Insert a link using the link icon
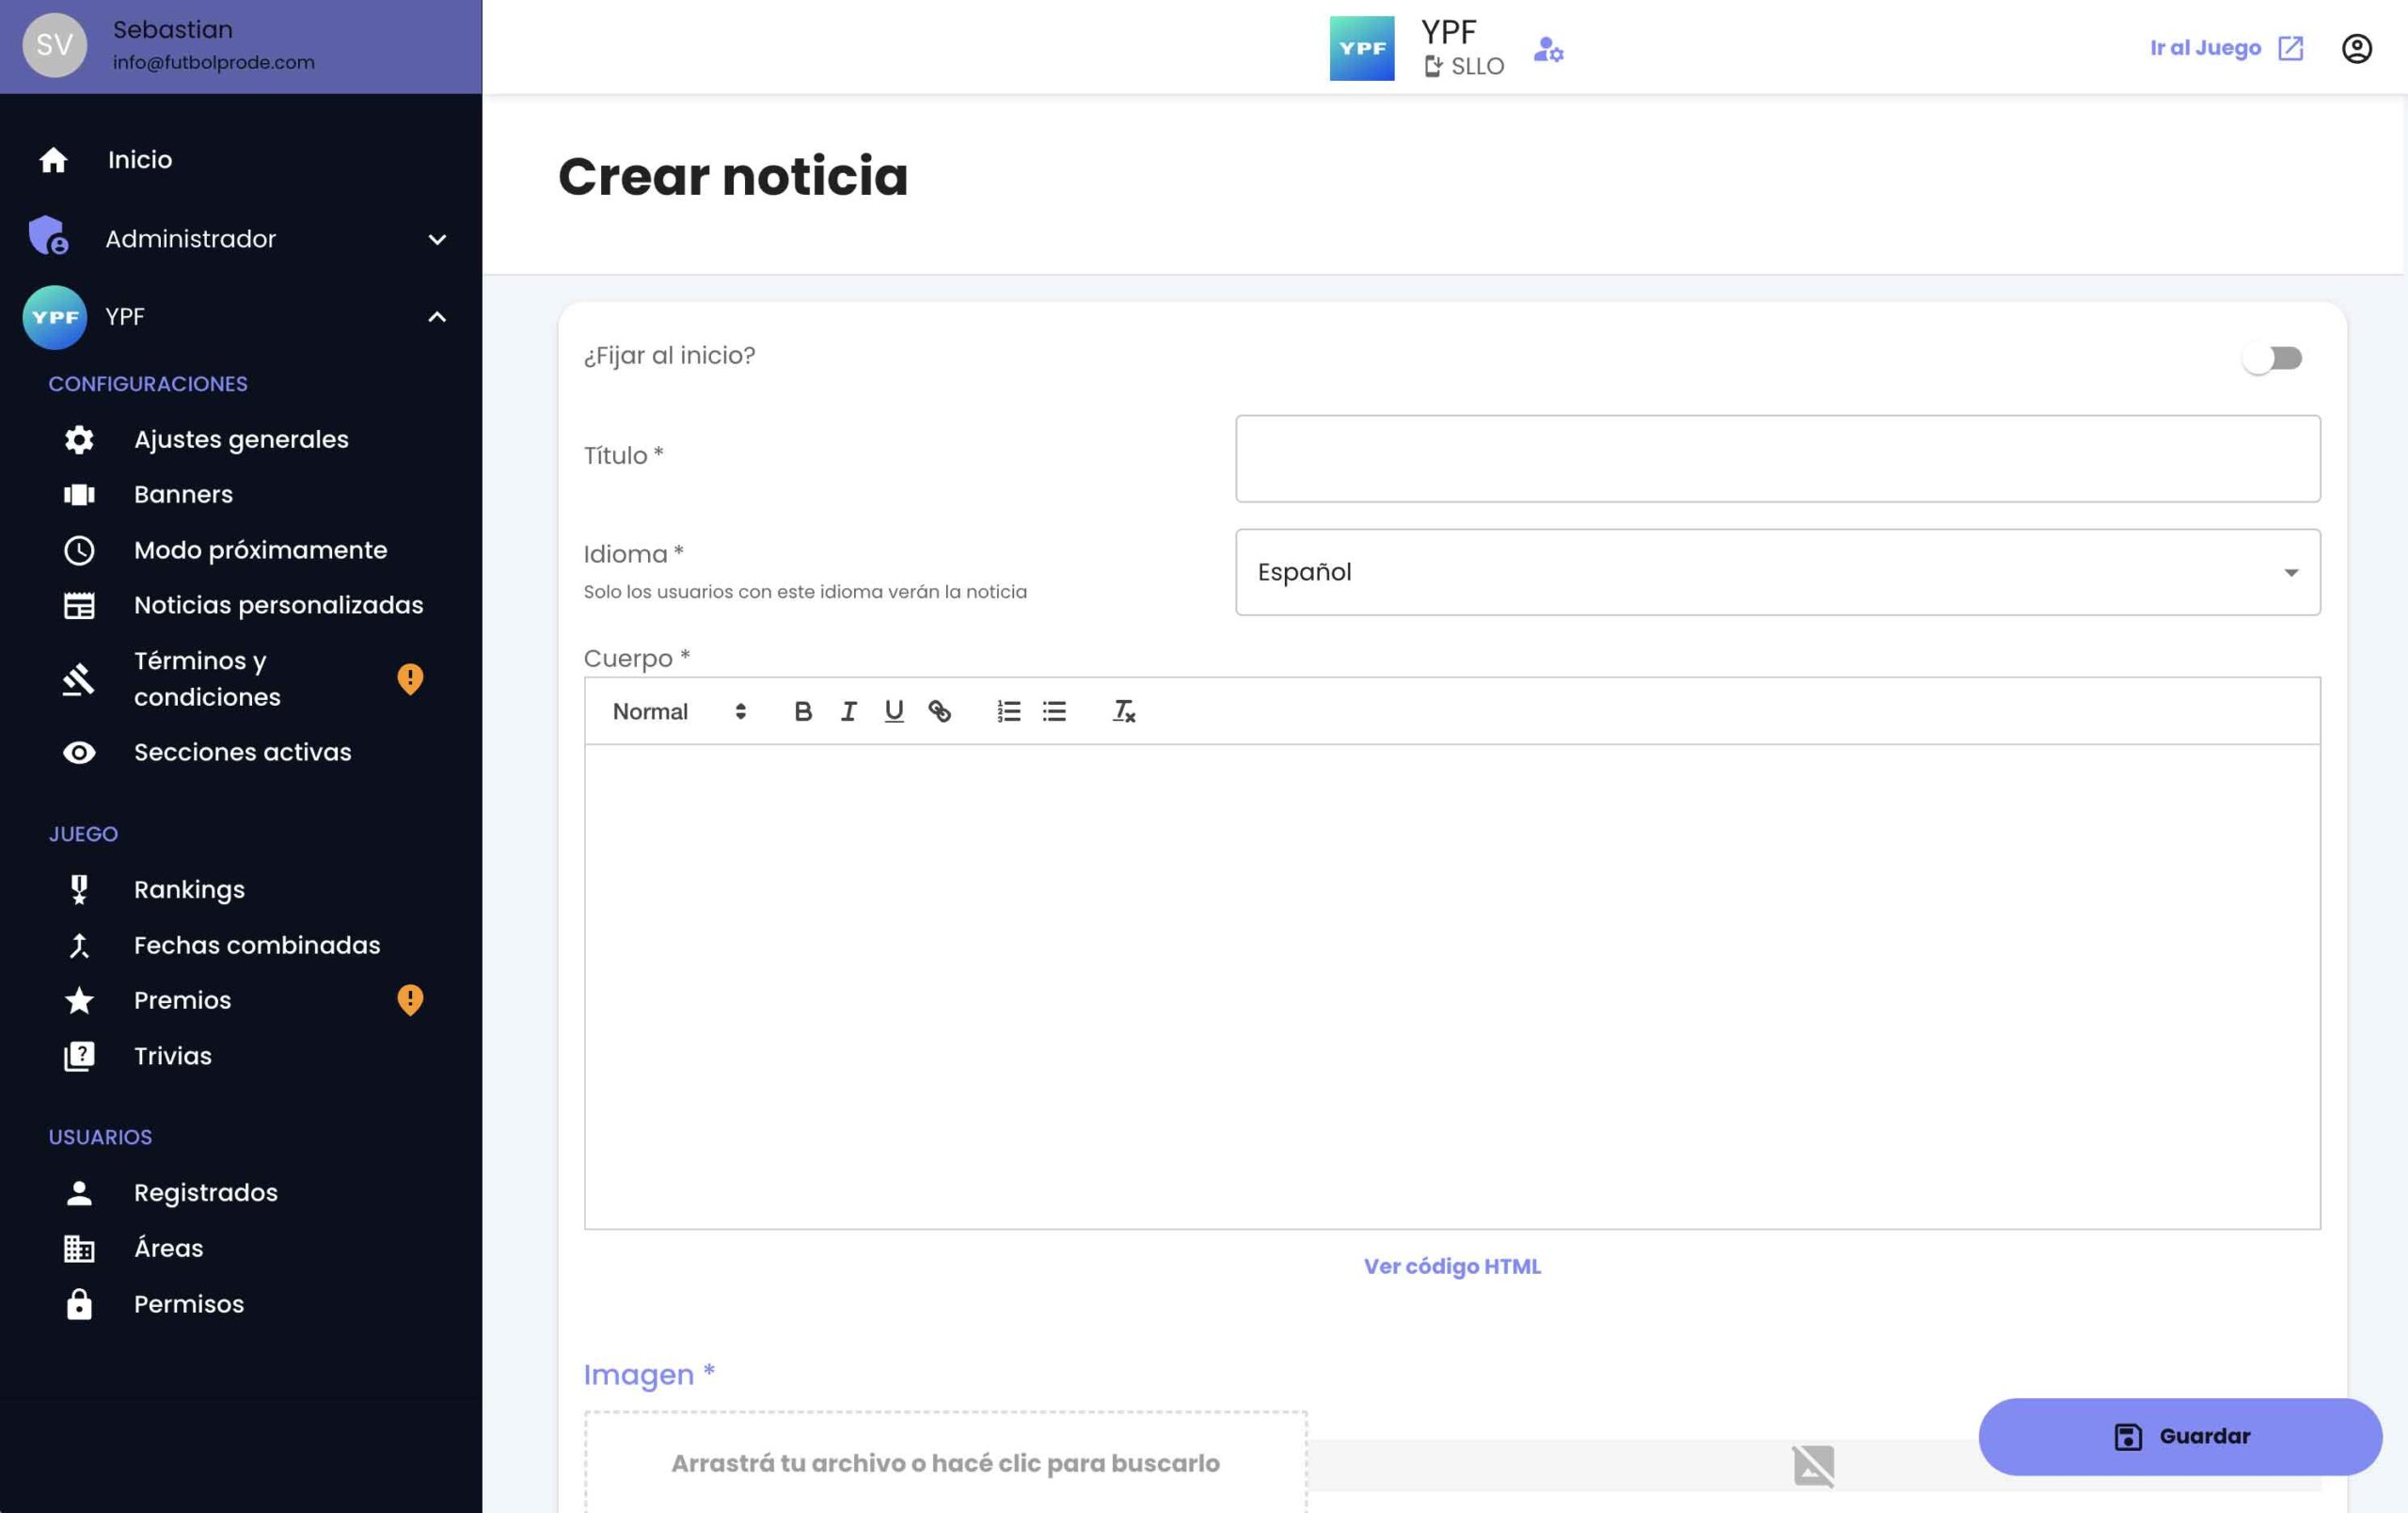 click(x=939, y=711)
